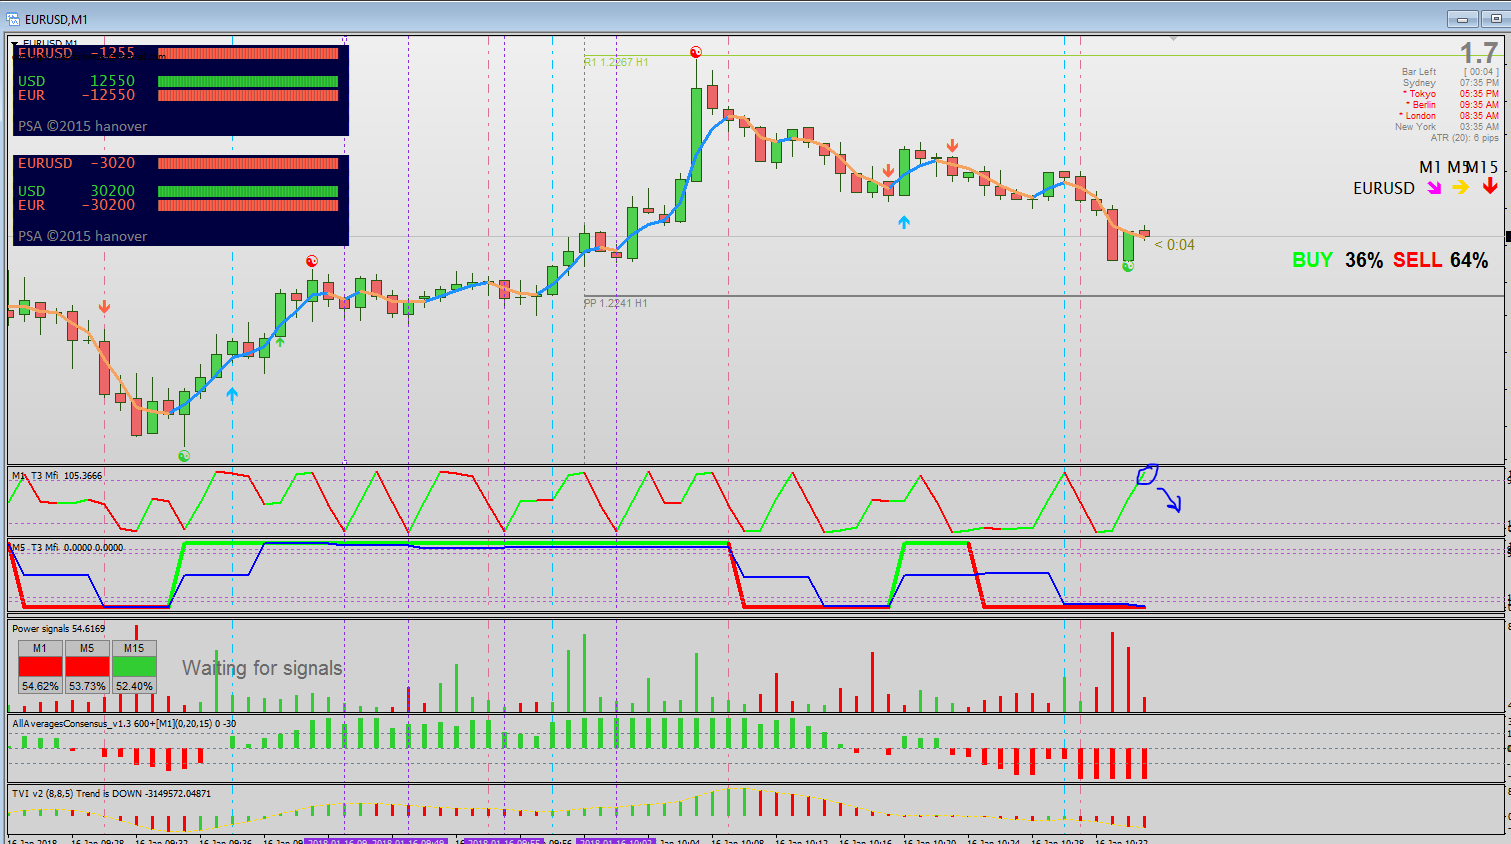Image resolution: width=1511 pixels, height=844 pixels.
Task: Click the red M15 down trend arrow
Action: point(1490,186)
